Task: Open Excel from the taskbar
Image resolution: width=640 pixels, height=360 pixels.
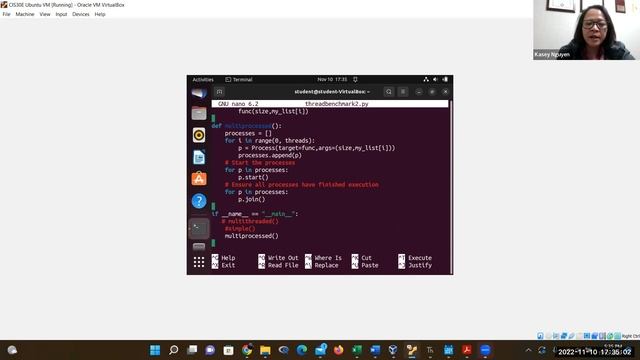Action: (357, 350)
